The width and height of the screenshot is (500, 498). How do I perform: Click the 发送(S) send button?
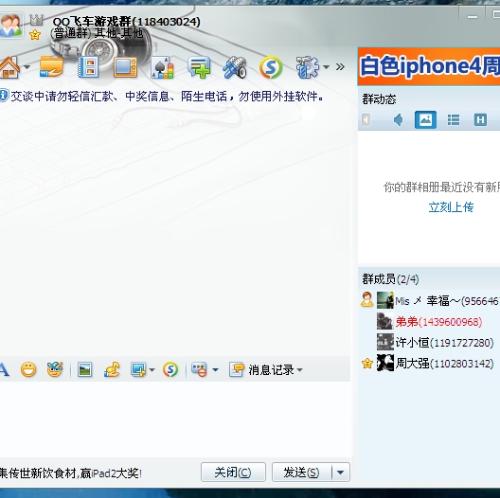point(302,472)
